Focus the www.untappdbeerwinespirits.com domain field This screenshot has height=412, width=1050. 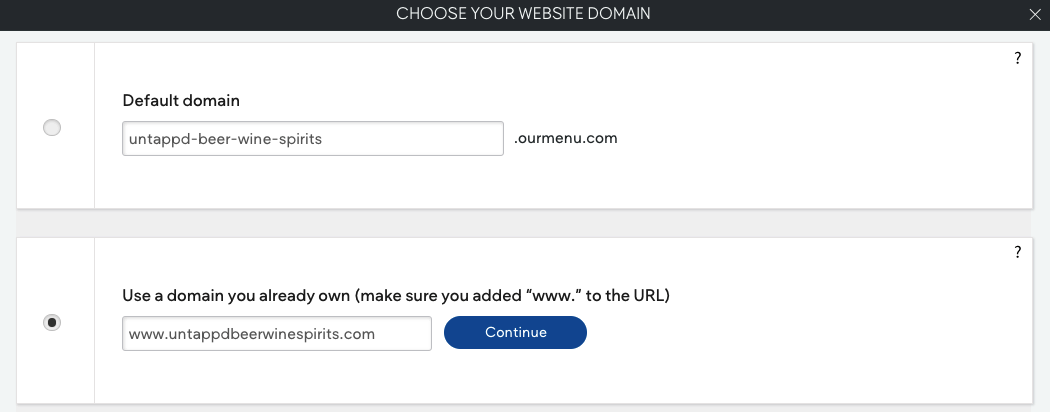pos(277,334)
